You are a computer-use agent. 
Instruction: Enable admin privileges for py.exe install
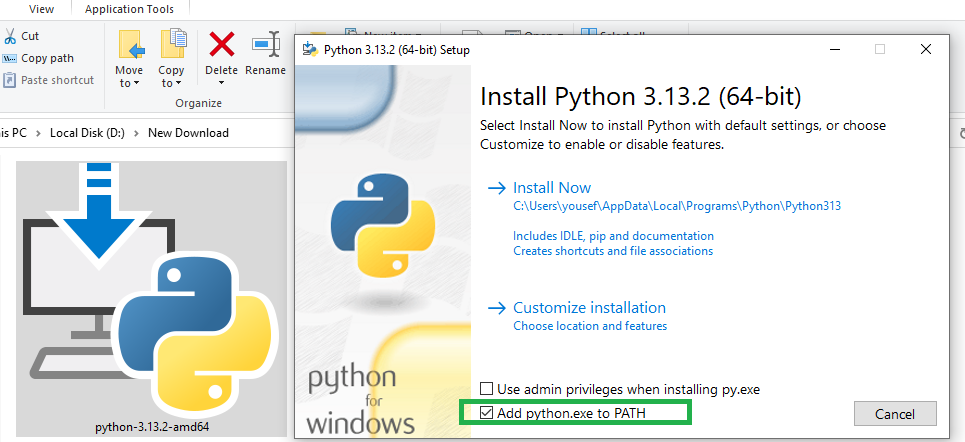(487, 389)
